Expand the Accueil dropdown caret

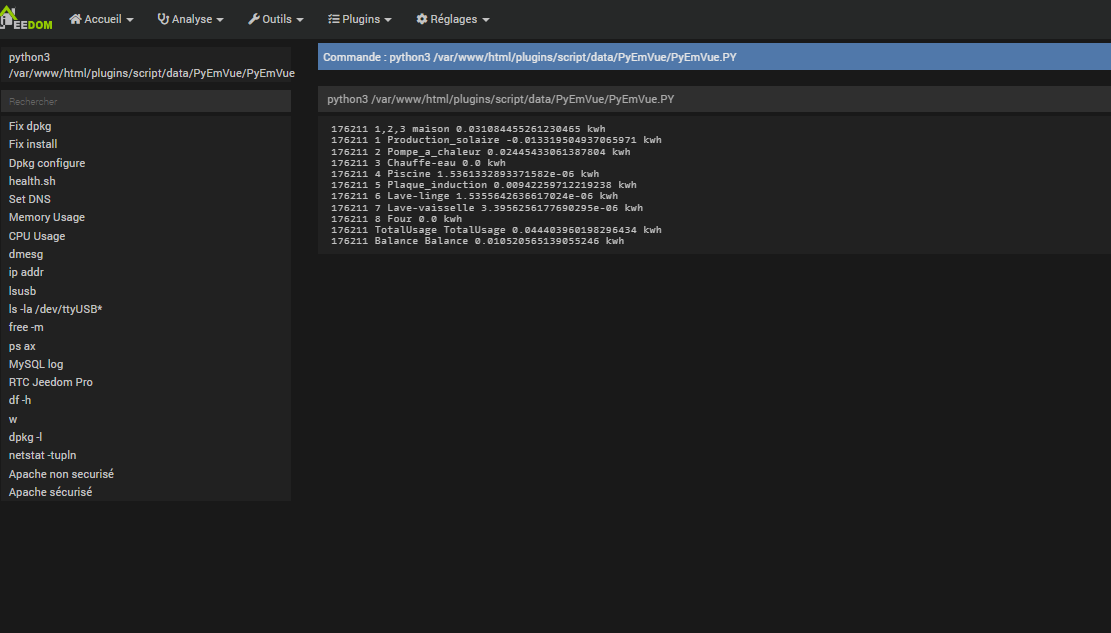point(132,20)
